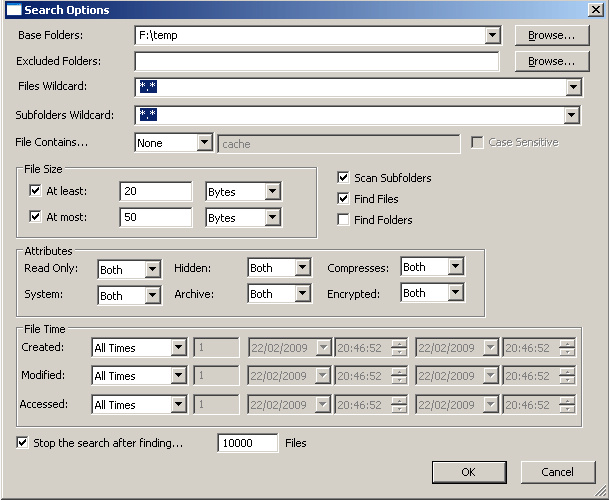Image resolution: width=609 pixels, height=500 pixels.
Task: Enable the Find Folders checkbox
Action: (x=343, y=220)
